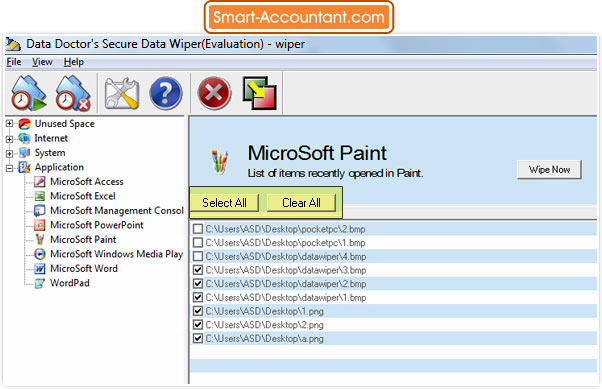Select the Application label in tree
This screenshot has width=602, height=389.
(x=59, y=167)
